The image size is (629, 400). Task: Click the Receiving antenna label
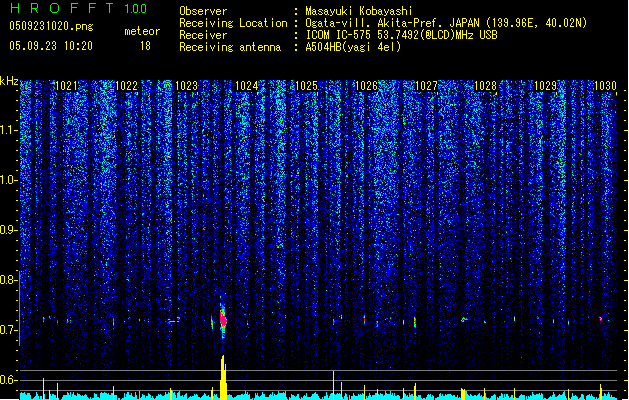pos(230,47)
